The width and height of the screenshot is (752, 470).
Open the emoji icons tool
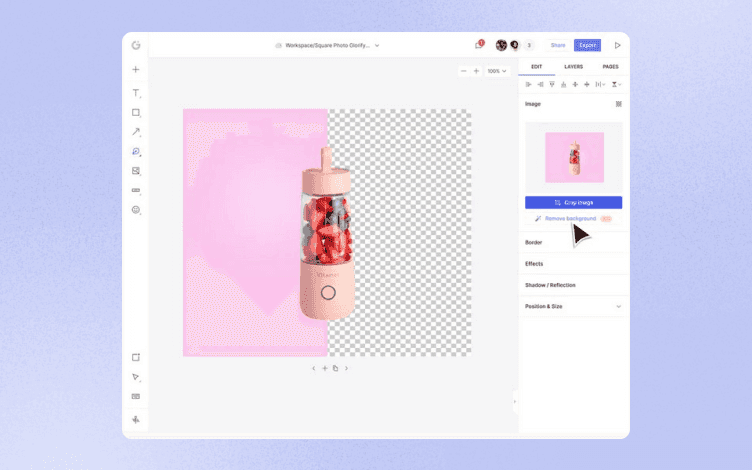point(136,210)
